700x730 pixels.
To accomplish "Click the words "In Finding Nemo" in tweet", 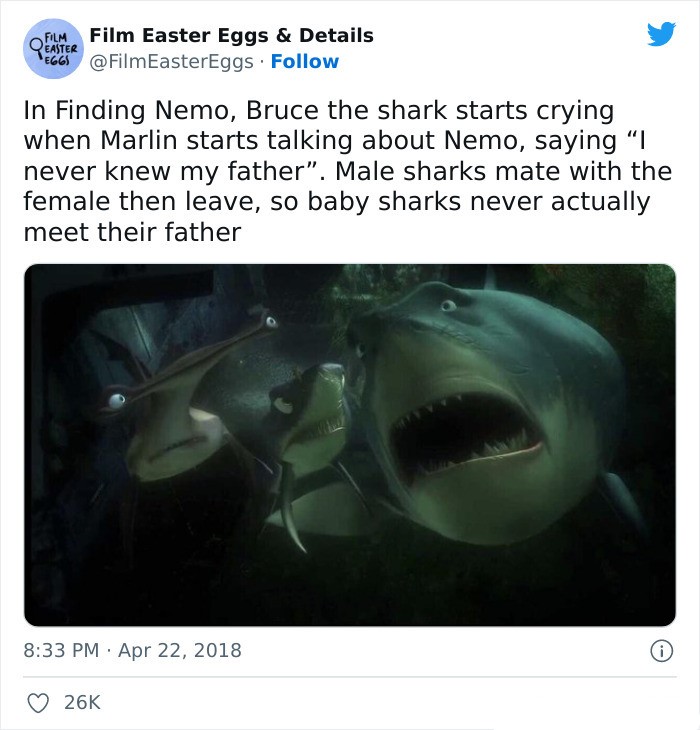I will 126,110.
